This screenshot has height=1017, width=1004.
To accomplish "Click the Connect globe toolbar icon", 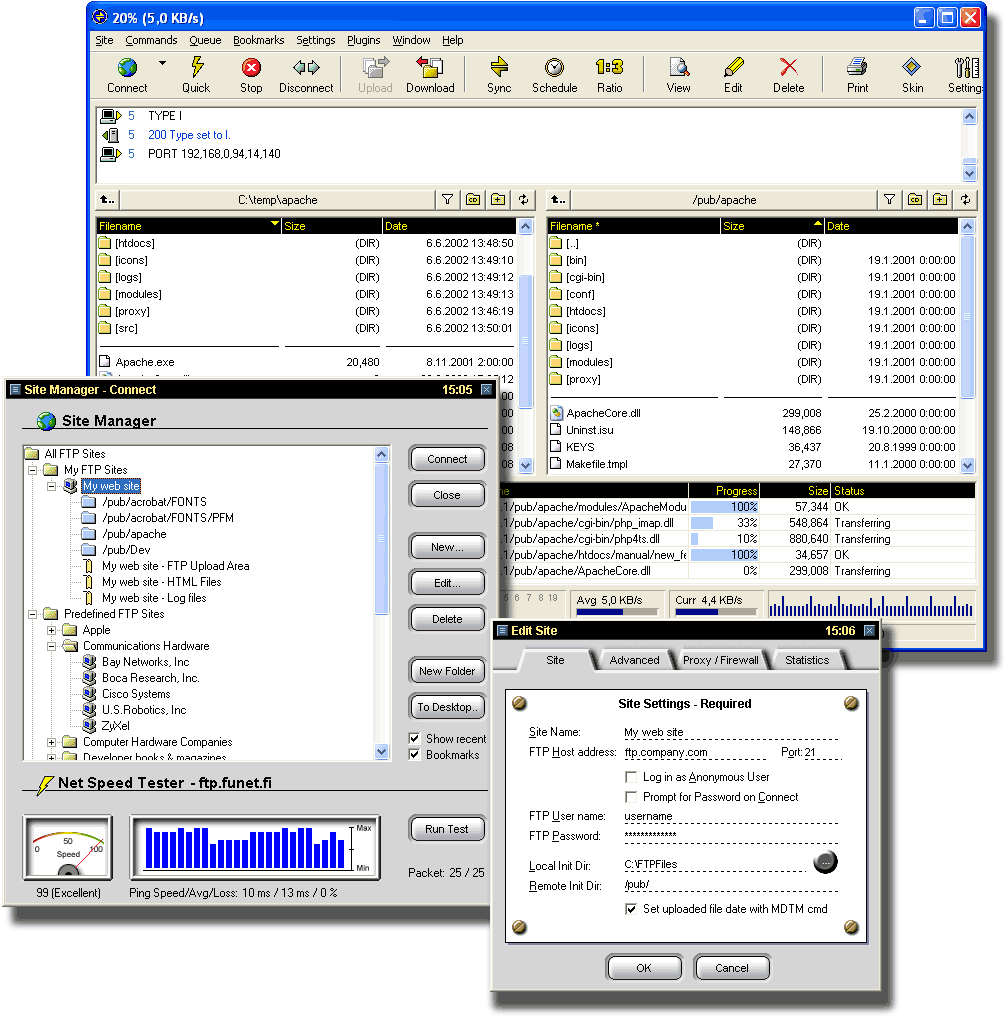I will tap(127, 67).
